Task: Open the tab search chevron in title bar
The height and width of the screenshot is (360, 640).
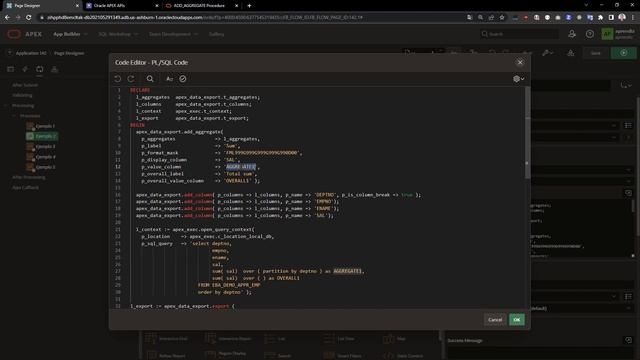Action: (x=586, y=5)
